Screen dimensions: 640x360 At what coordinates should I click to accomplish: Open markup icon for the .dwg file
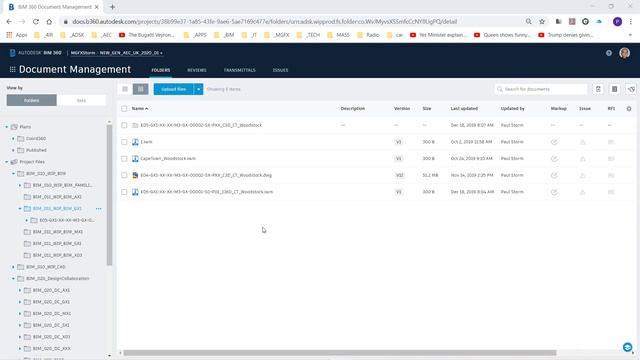point(554,176)
